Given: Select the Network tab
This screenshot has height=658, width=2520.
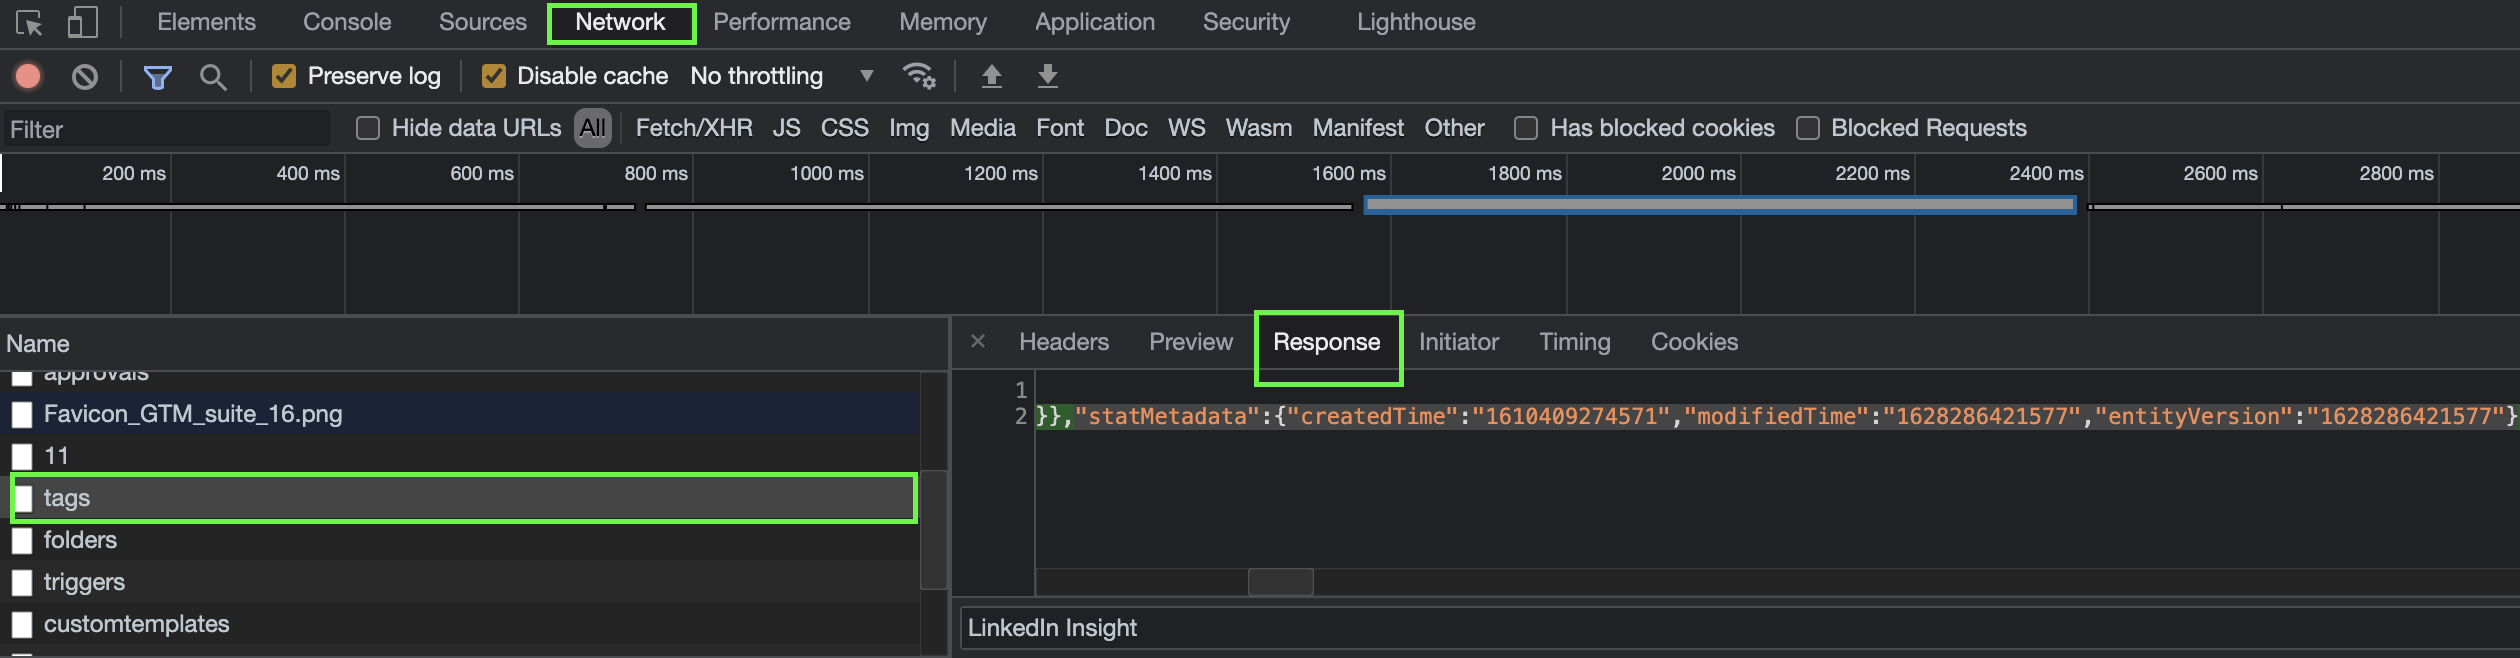Looking at the screenshot, I should click(x=620, y=22).
